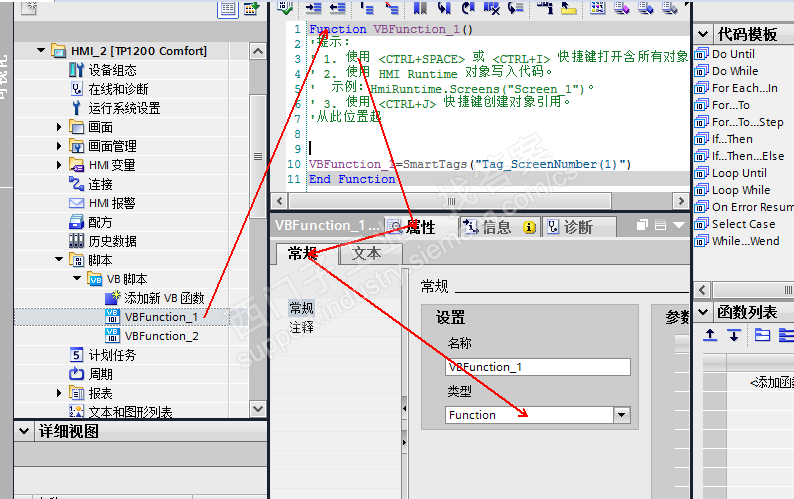Collapse the 脚本 folder

point(59,259)
